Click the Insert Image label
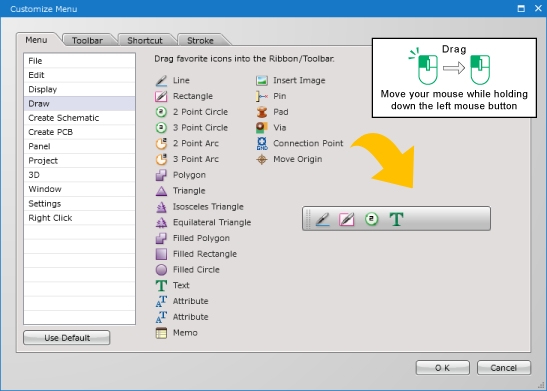Image resolution: width=547 pixels, height=391 pixels. (299, 81)
